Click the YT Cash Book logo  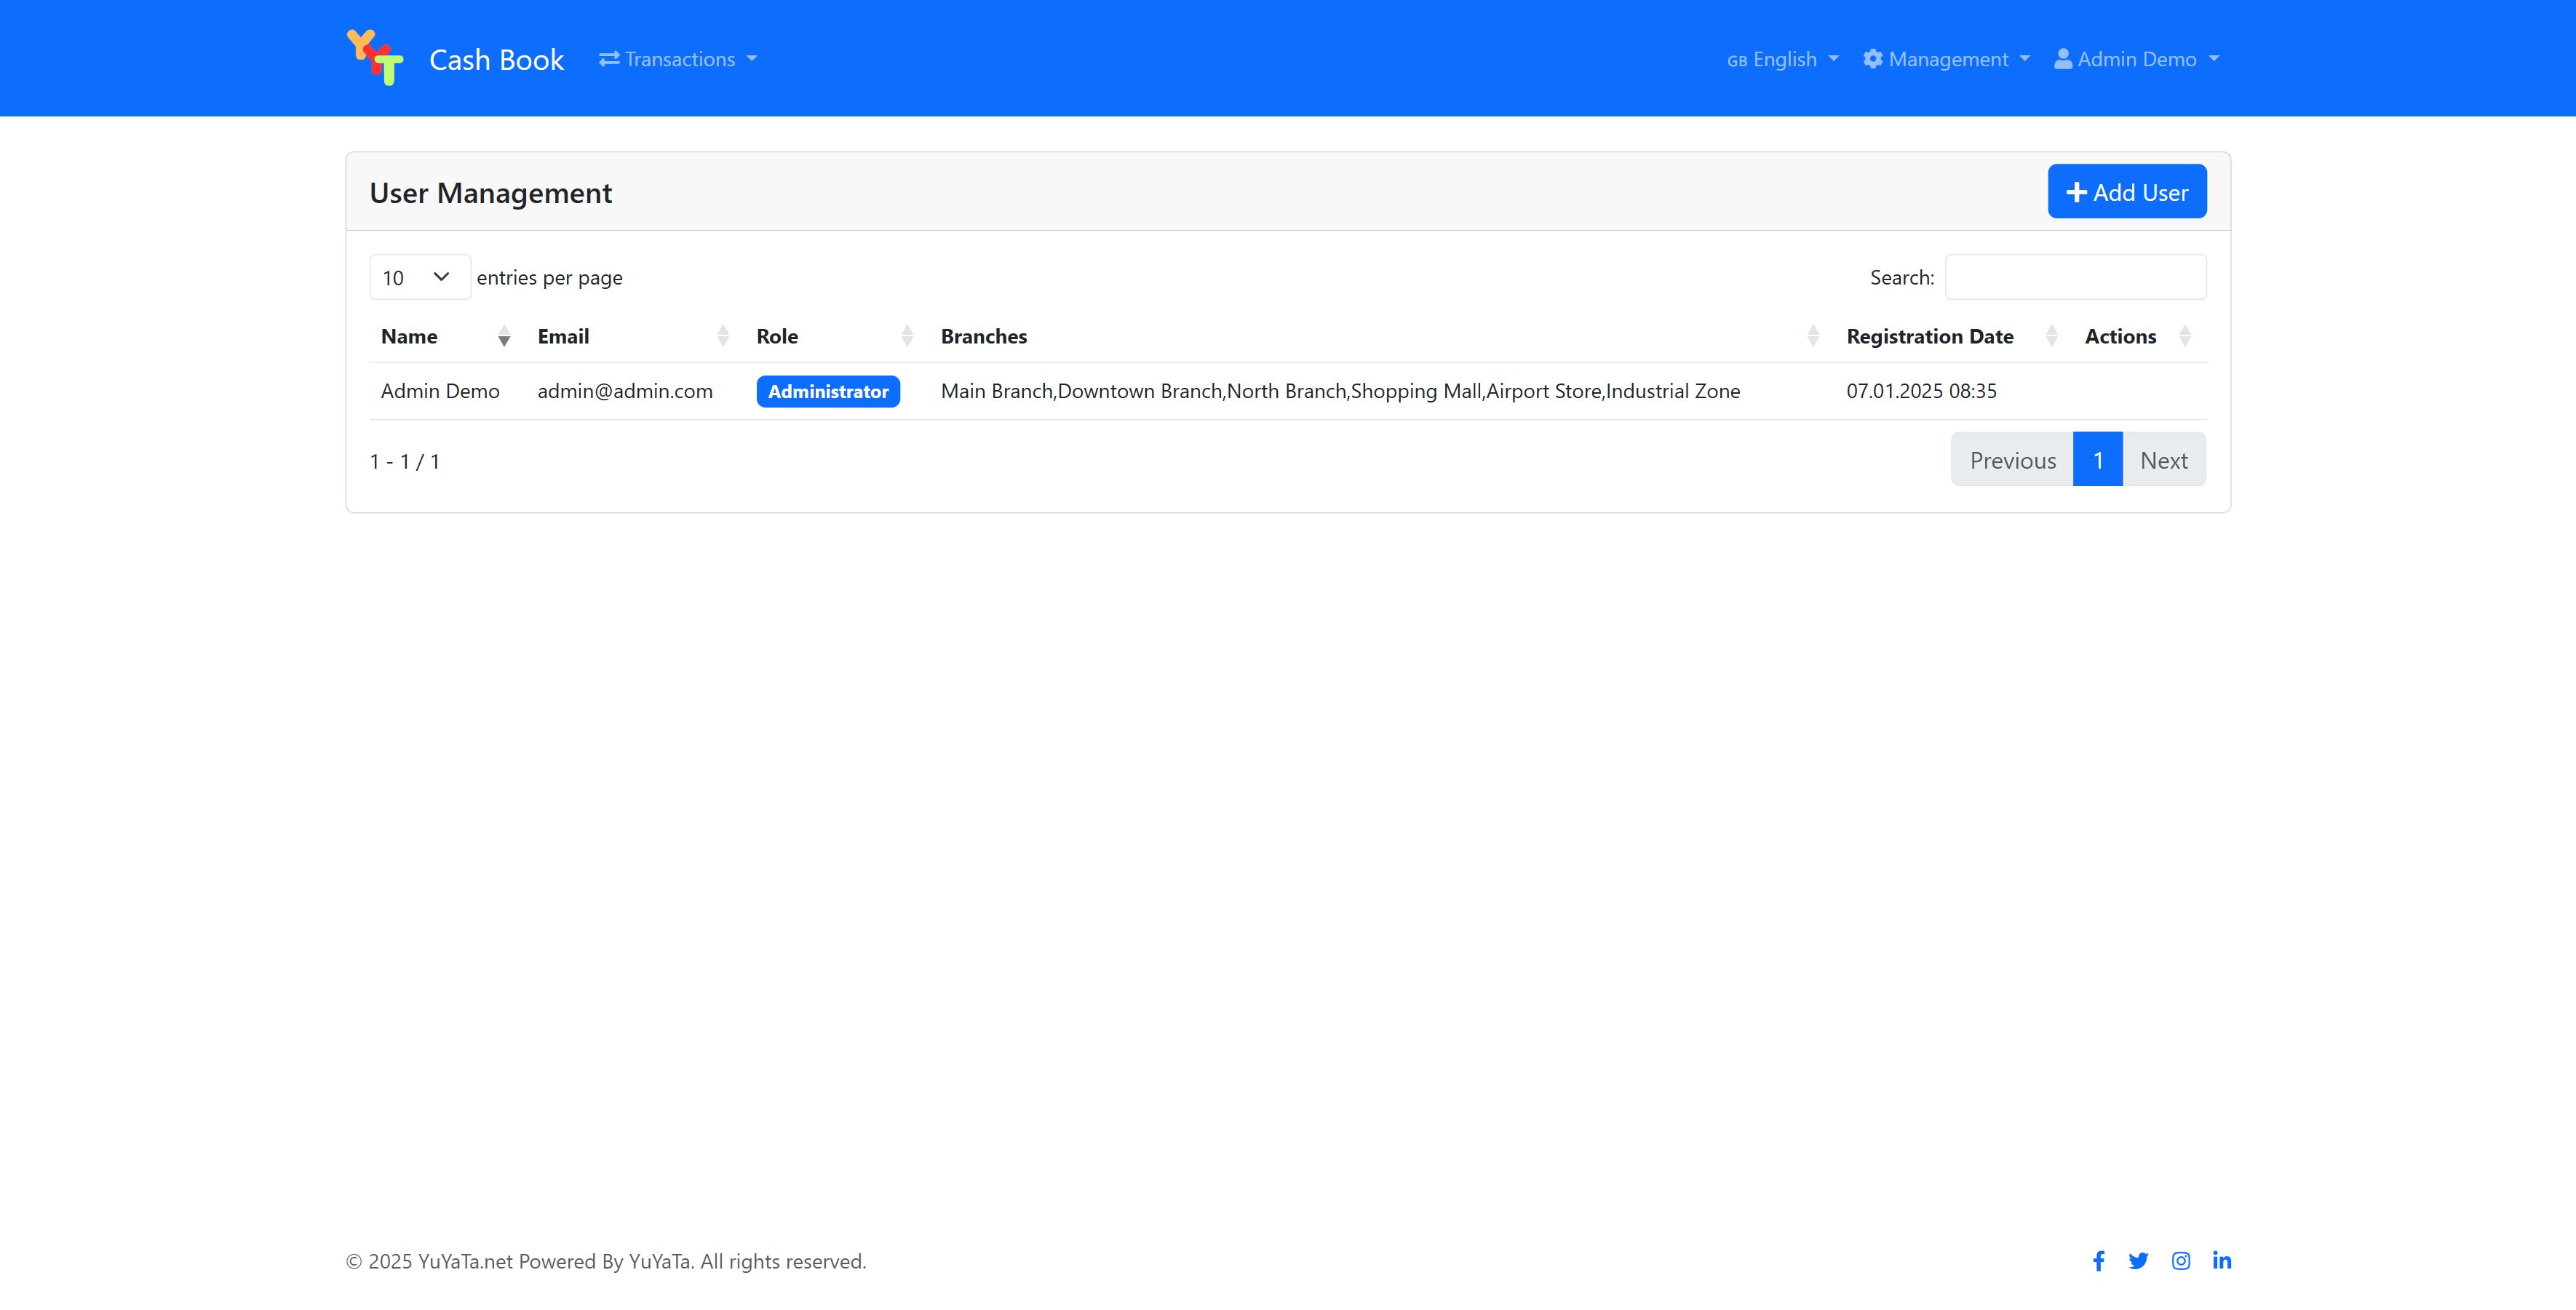[x=375, y=58]
